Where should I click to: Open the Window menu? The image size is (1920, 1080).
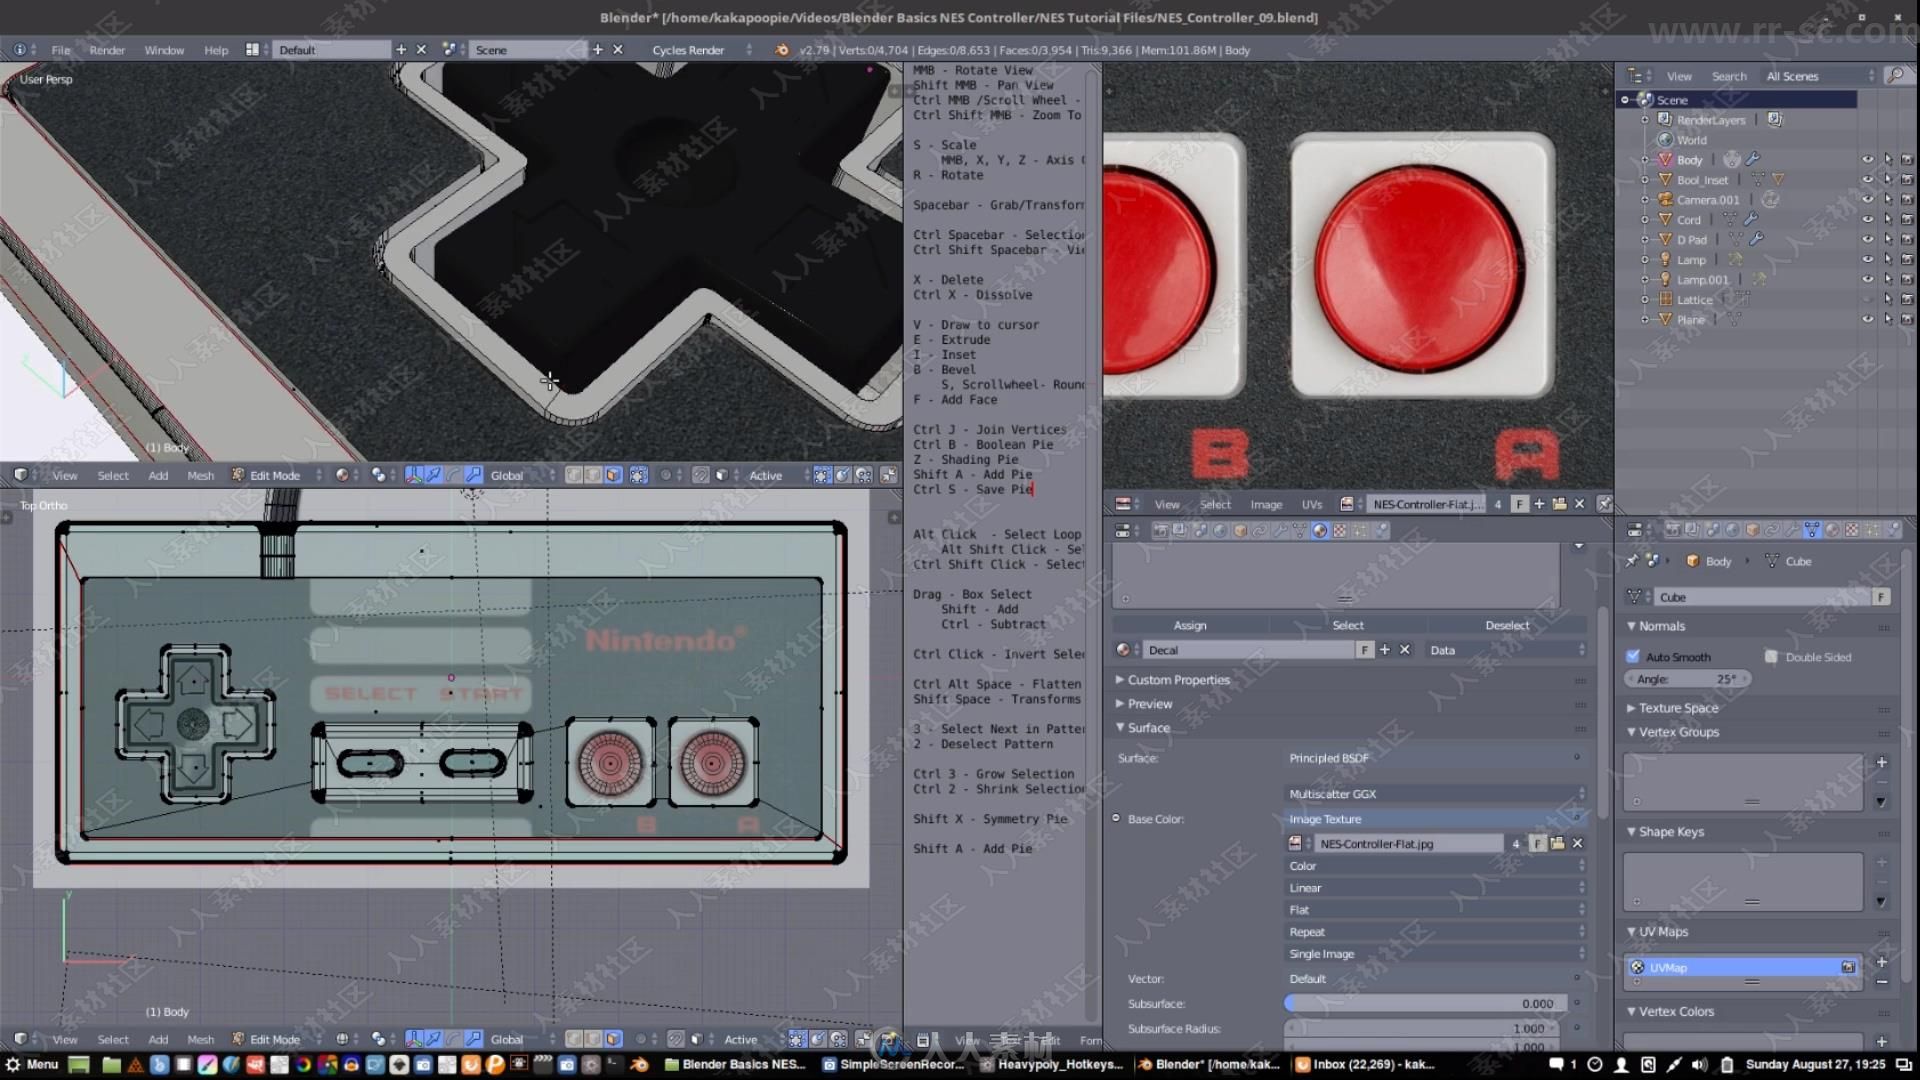[x=164, y=50]
